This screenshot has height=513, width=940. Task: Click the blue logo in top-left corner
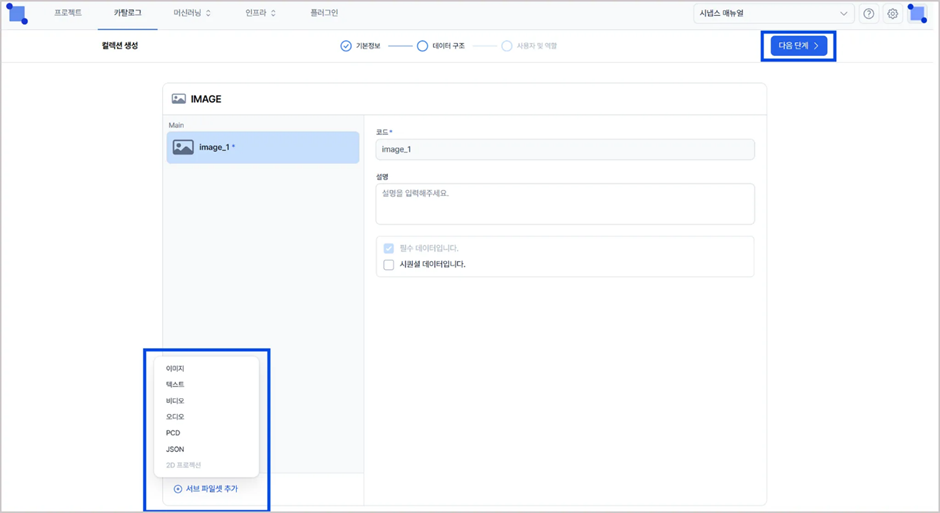coord(17,14)
